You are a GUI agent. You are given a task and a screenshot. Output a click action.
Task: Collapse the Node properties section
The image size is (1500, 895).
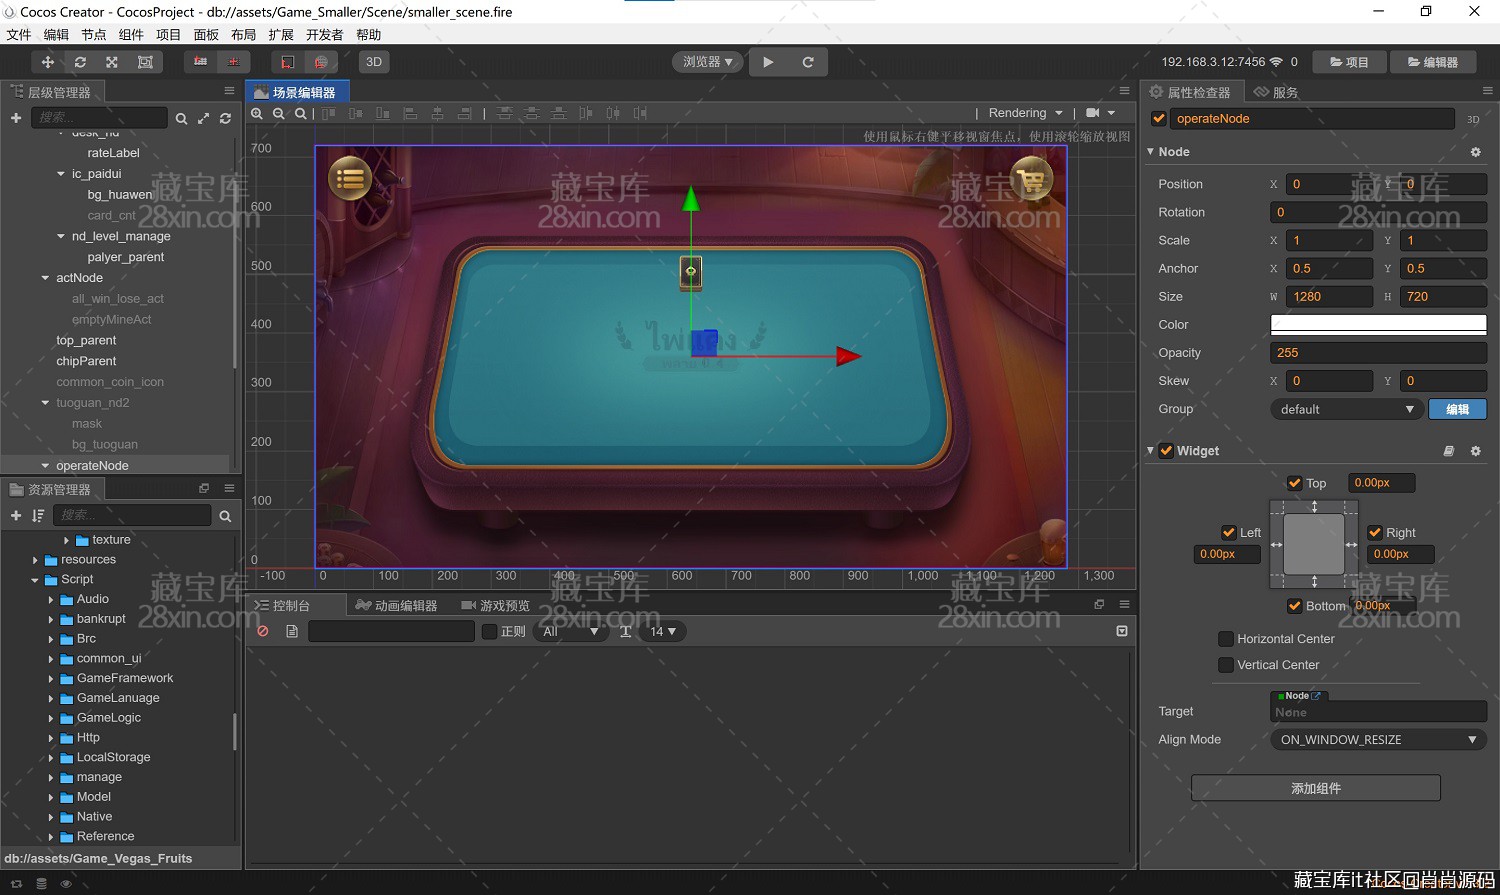(x=1150, y=152)
